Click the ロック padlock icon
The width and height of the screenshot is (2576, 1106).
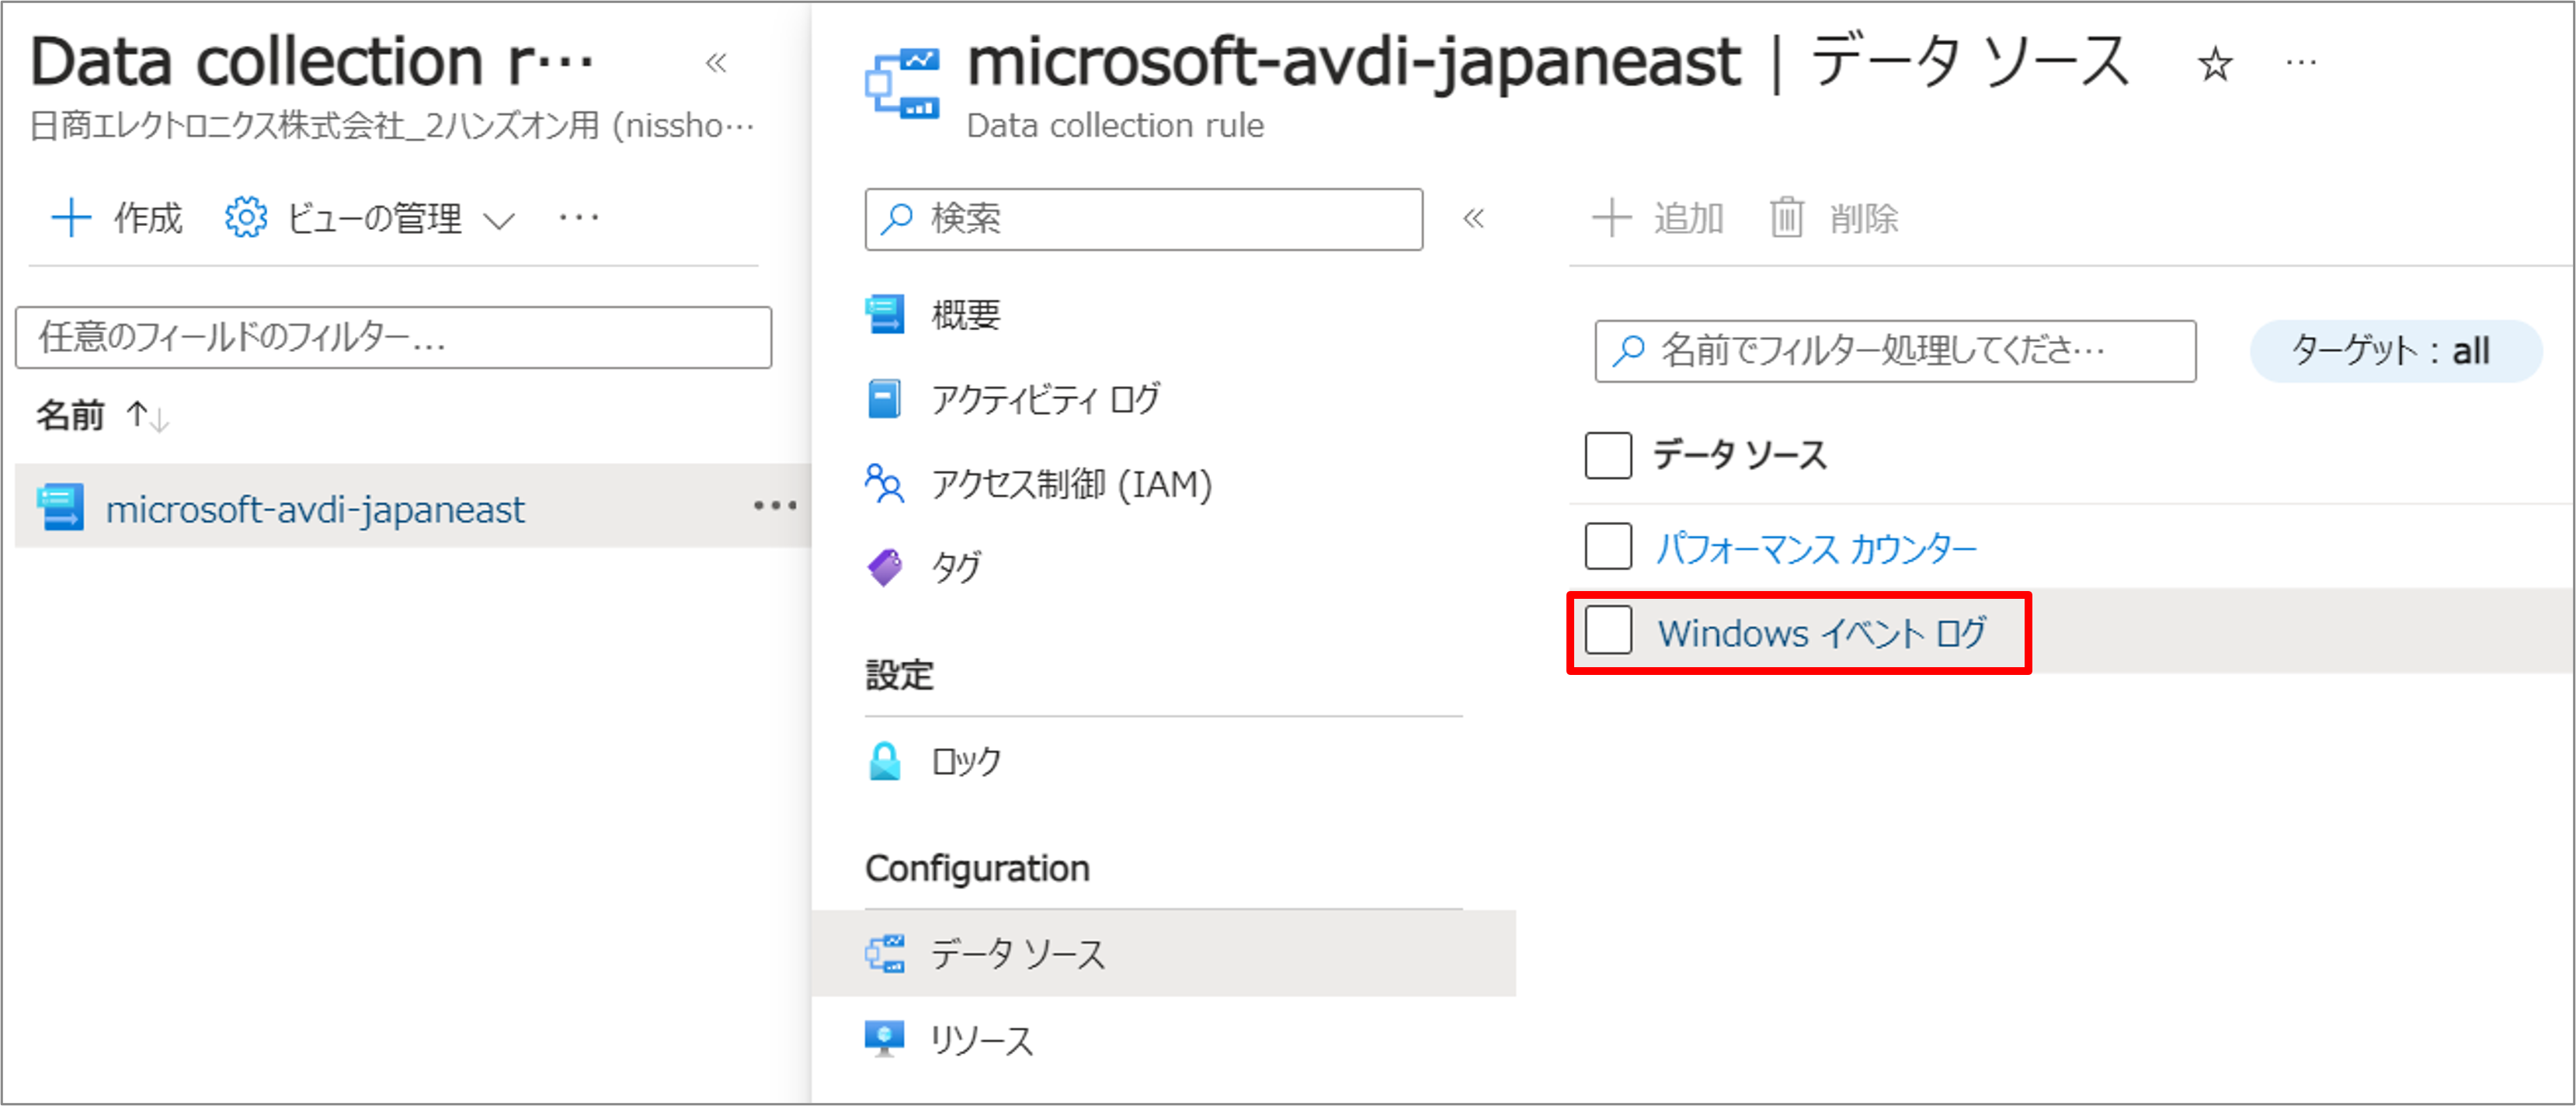click(885, 761)
